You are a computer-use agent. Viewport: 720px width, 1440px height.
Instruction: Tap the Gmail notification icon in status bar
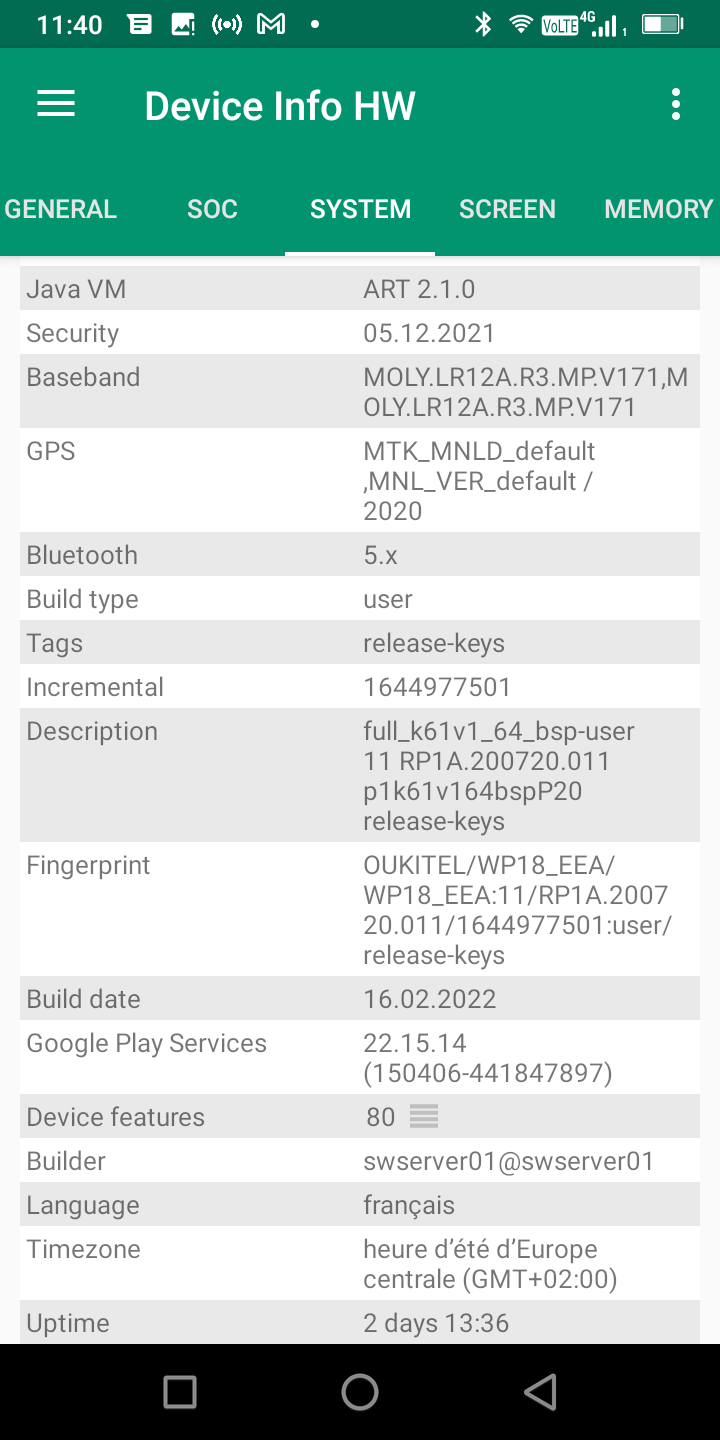coord(271,25)
